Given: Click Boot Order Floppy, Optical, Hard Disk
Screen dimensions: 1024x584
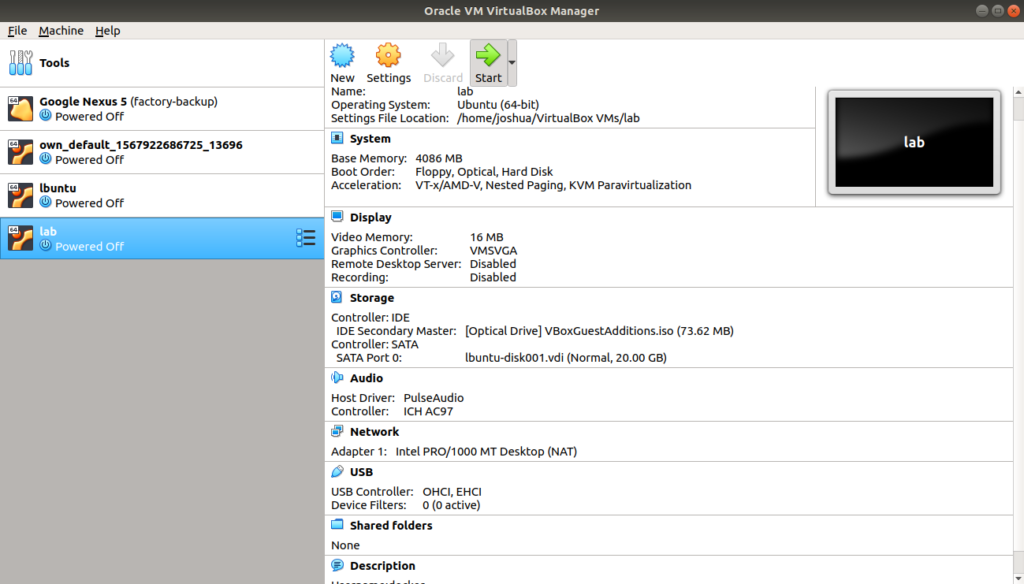Looking at the screenshot, I should tap(484, 172).
